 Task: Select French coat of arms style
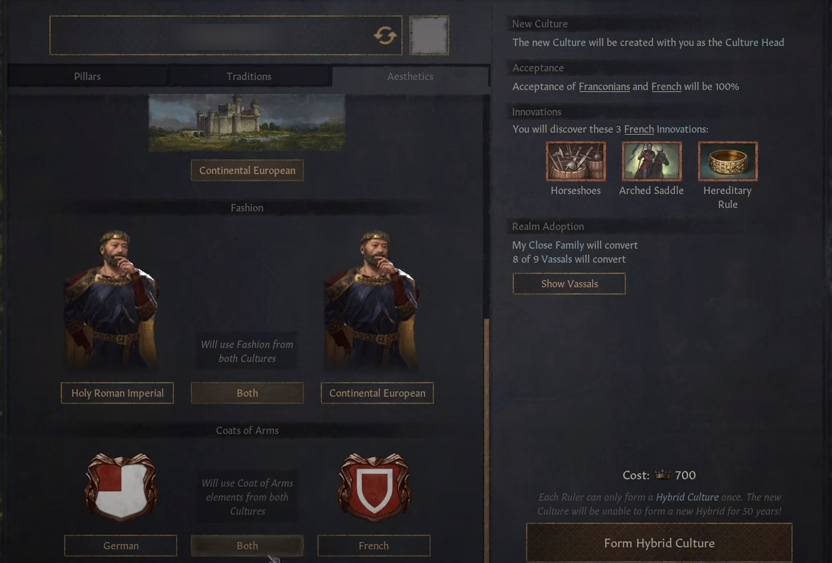374,545
